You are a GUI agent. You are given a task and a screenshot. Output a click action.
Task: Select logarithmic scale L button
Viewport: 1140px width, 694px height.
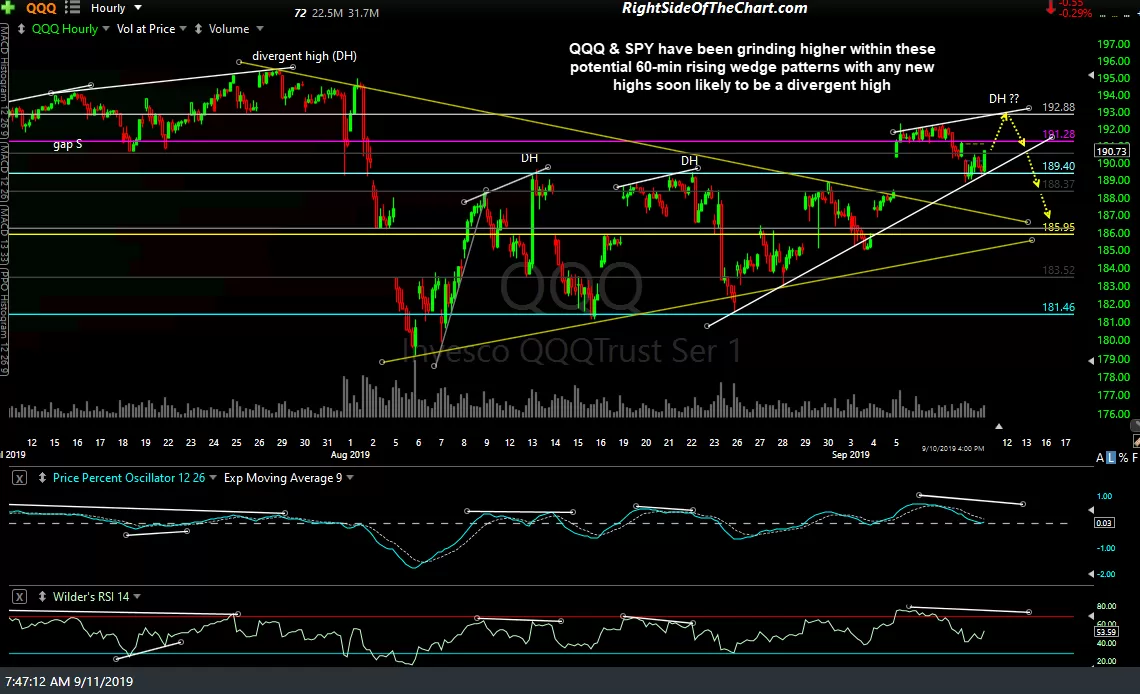click(x=1110, y=458)
